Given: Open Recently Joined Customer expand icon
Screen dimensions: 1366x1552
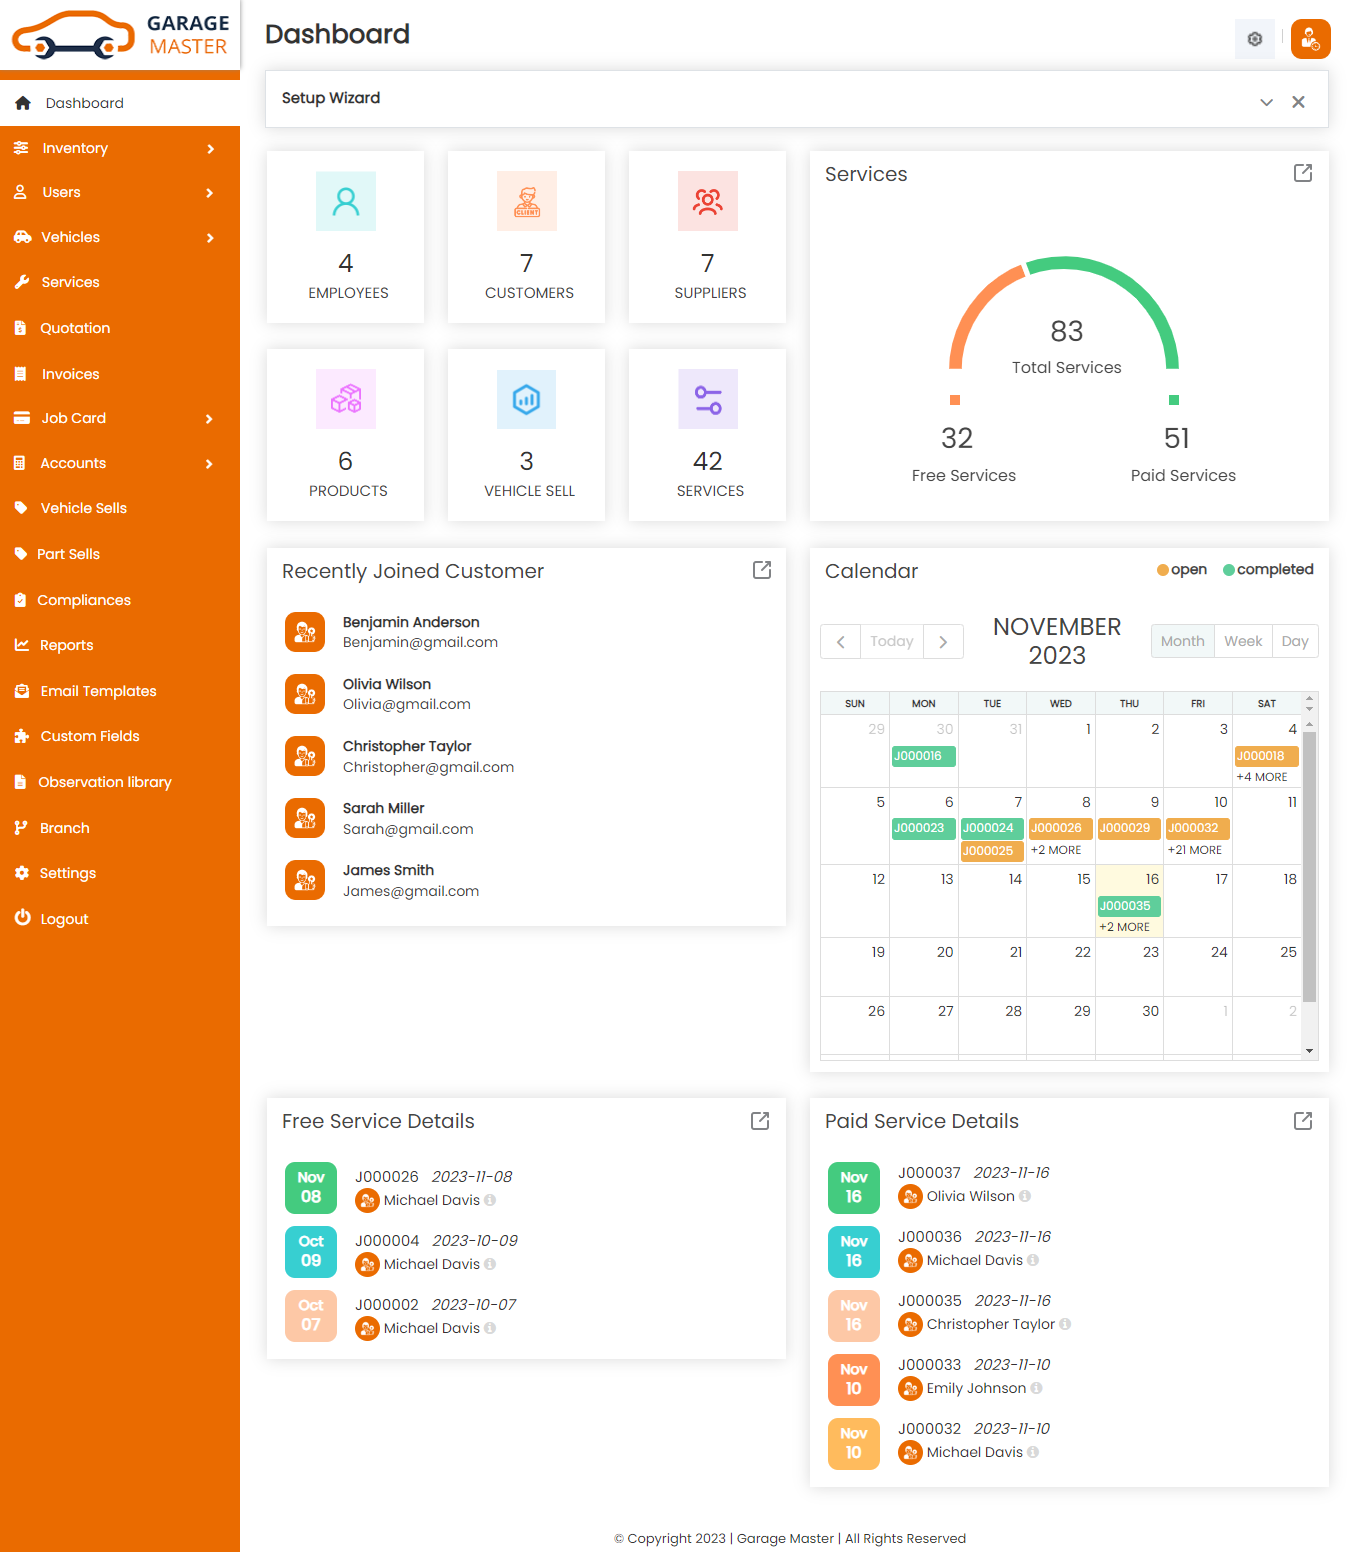Looking at the screenshot, I should [x=761, y=570].
